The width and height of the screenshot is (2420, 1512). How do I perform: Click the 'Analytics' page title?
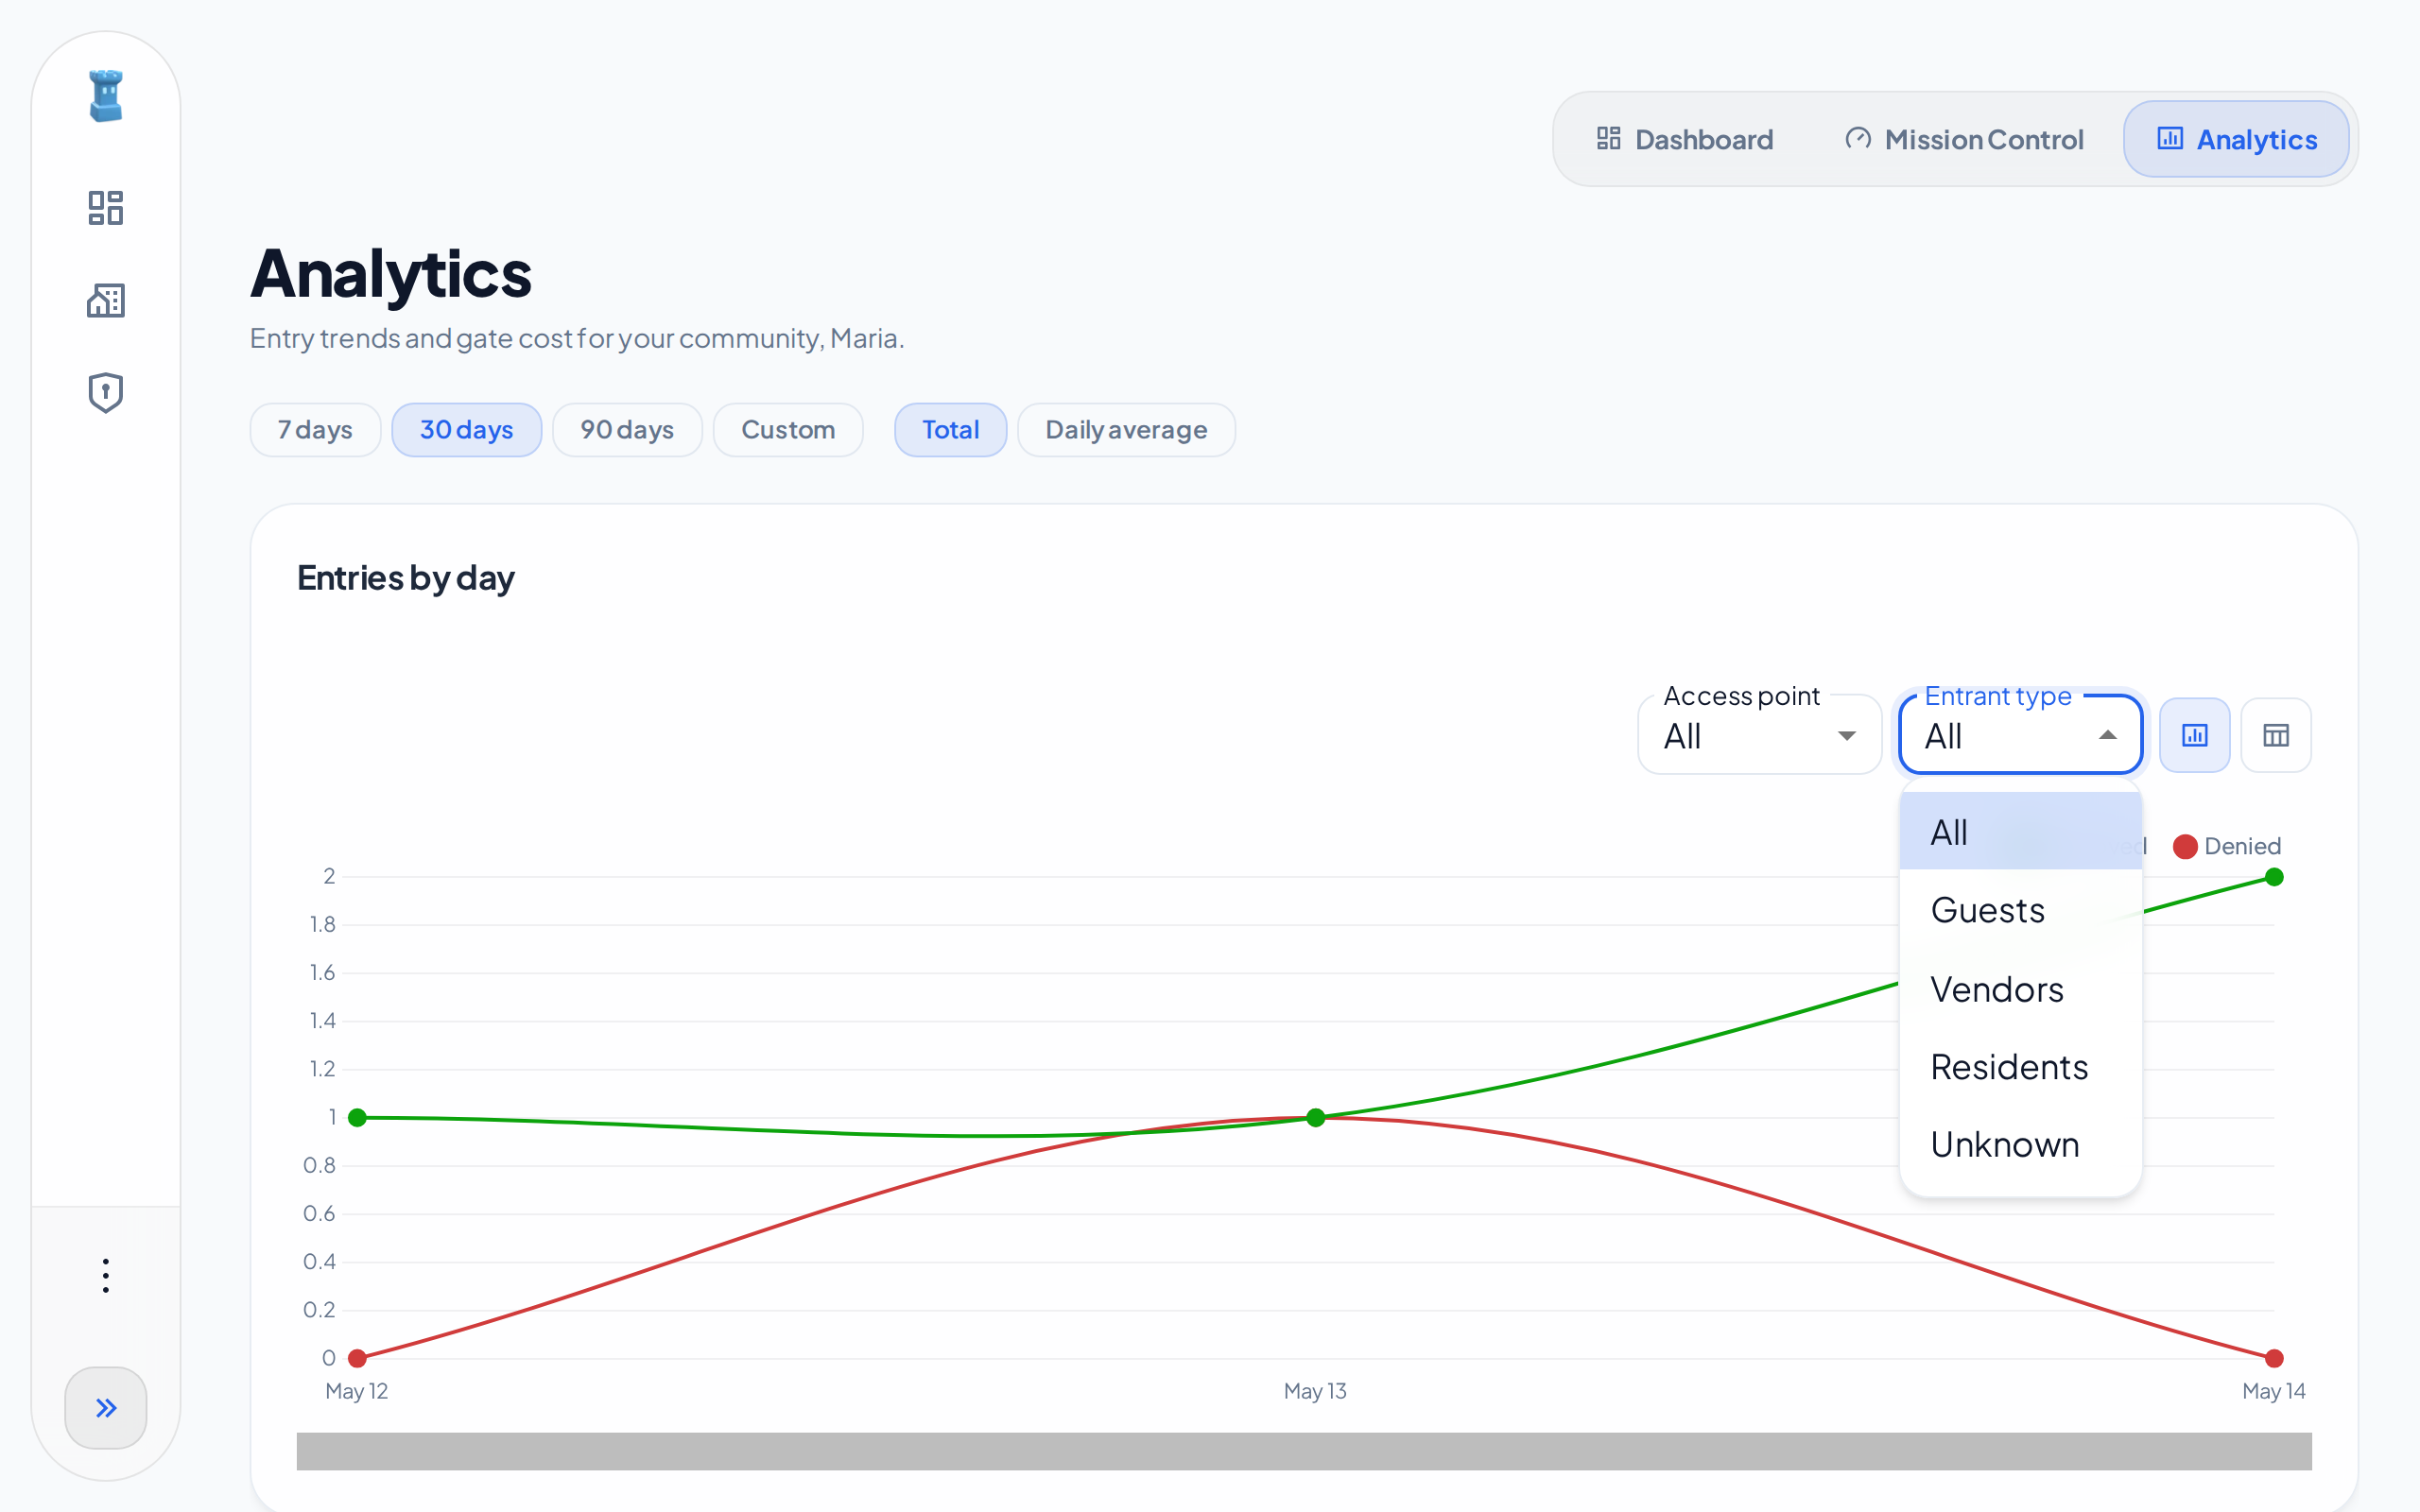(x=391, y=273)
